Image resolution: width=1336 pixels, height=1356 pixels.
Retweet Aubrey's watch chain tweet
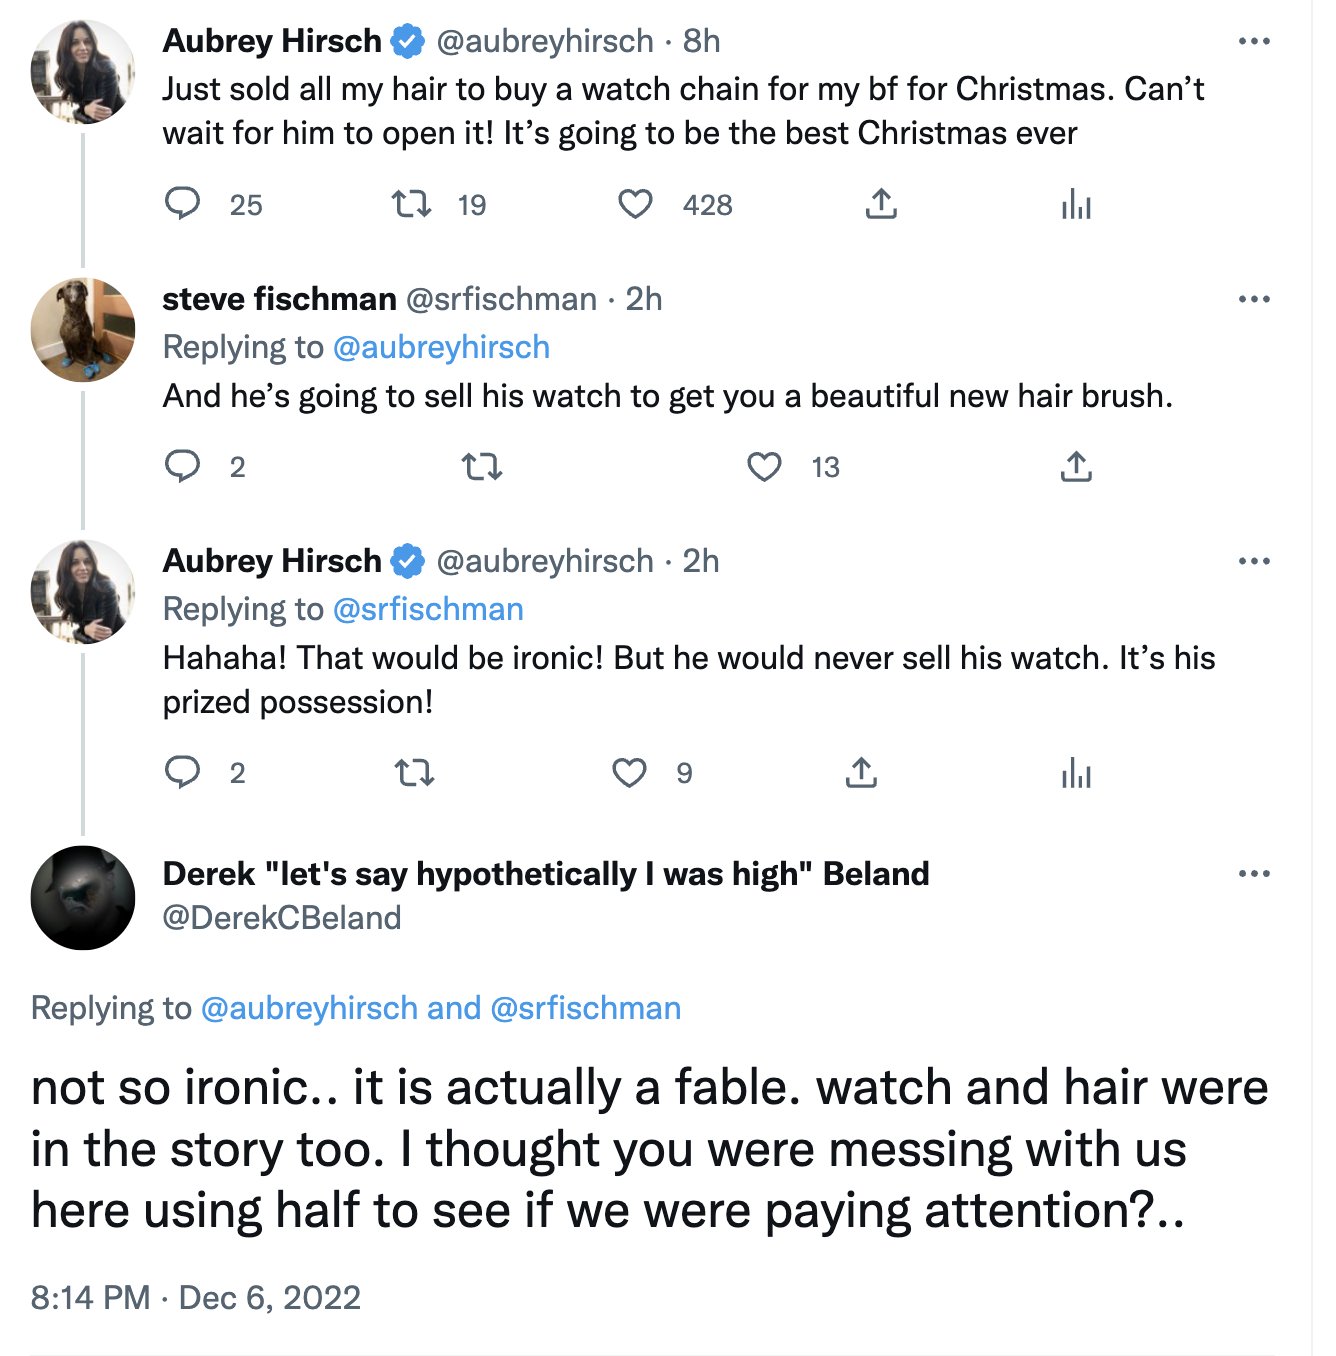(x=410, y=204)
